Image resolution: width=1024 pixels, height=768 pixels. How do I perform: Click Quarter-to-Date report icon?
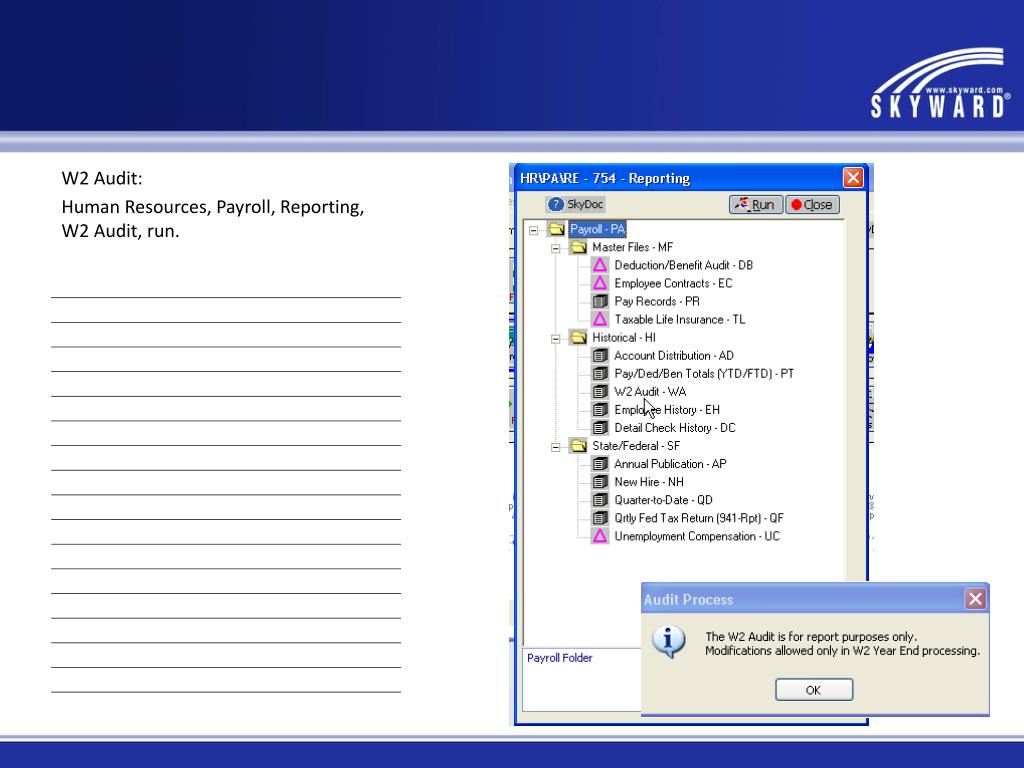[x=600, y=500]
